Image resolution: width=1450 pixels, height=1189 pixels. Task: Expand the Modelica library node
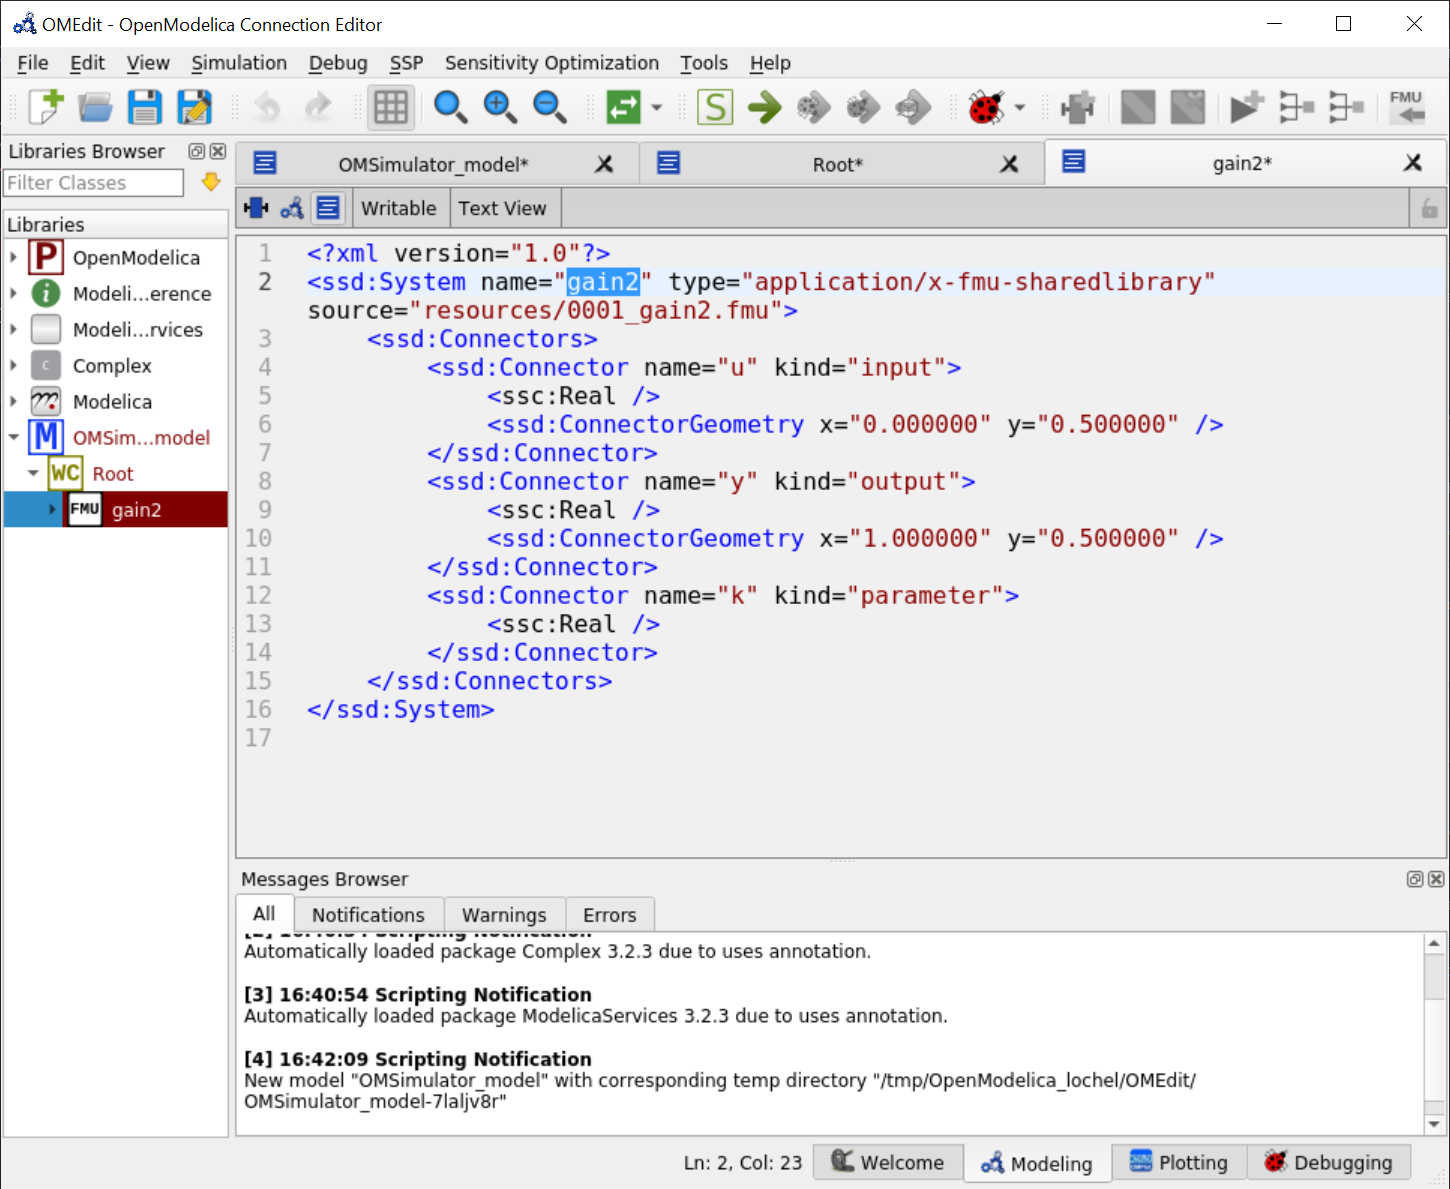tap(14, 402)
